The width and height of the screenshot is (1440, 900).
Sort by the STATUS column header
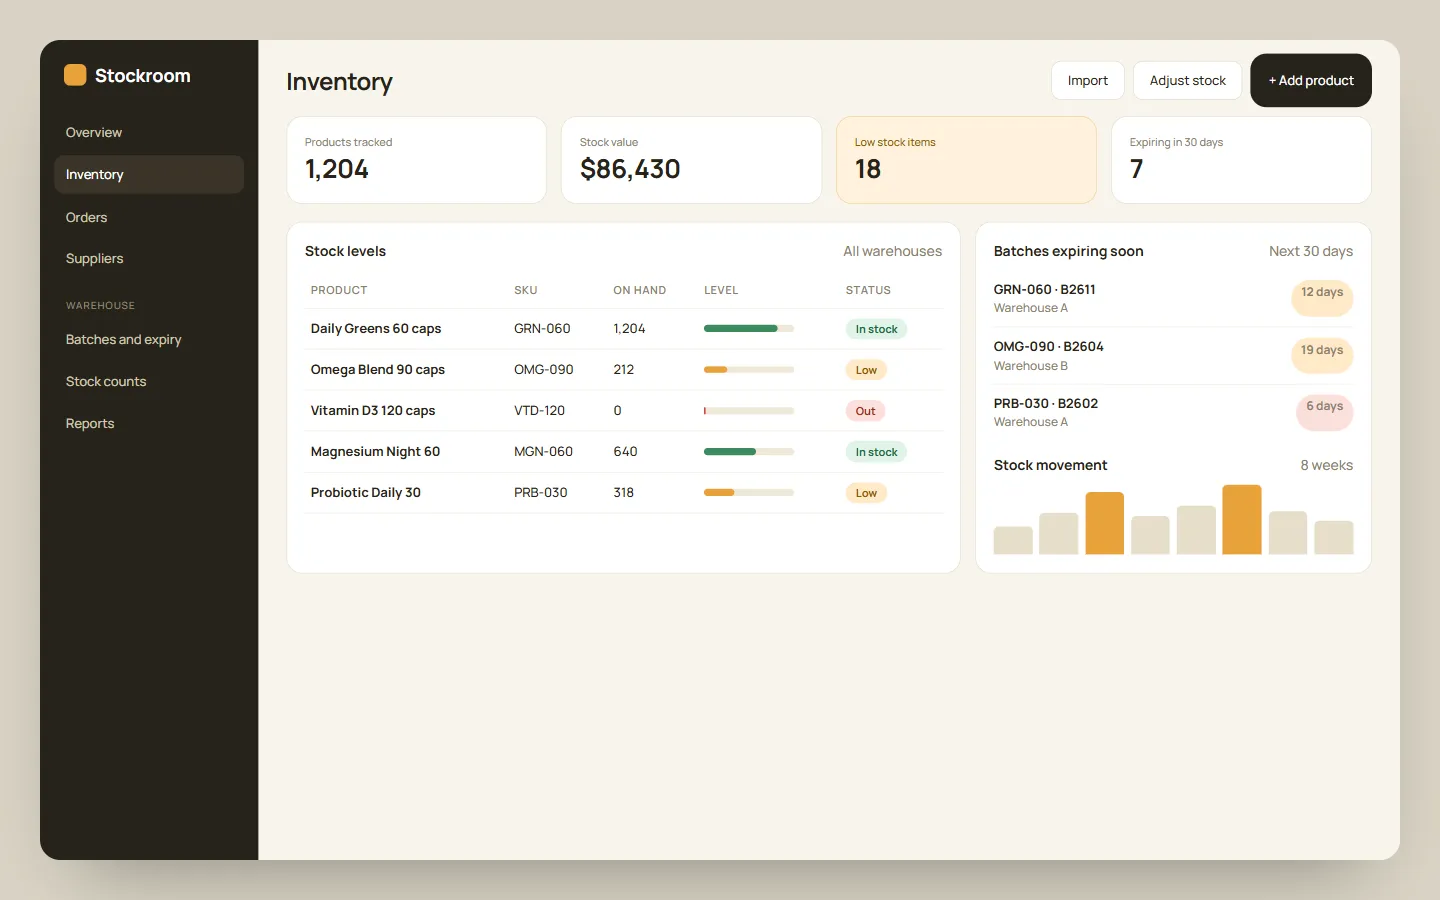[x=868, y=290]
